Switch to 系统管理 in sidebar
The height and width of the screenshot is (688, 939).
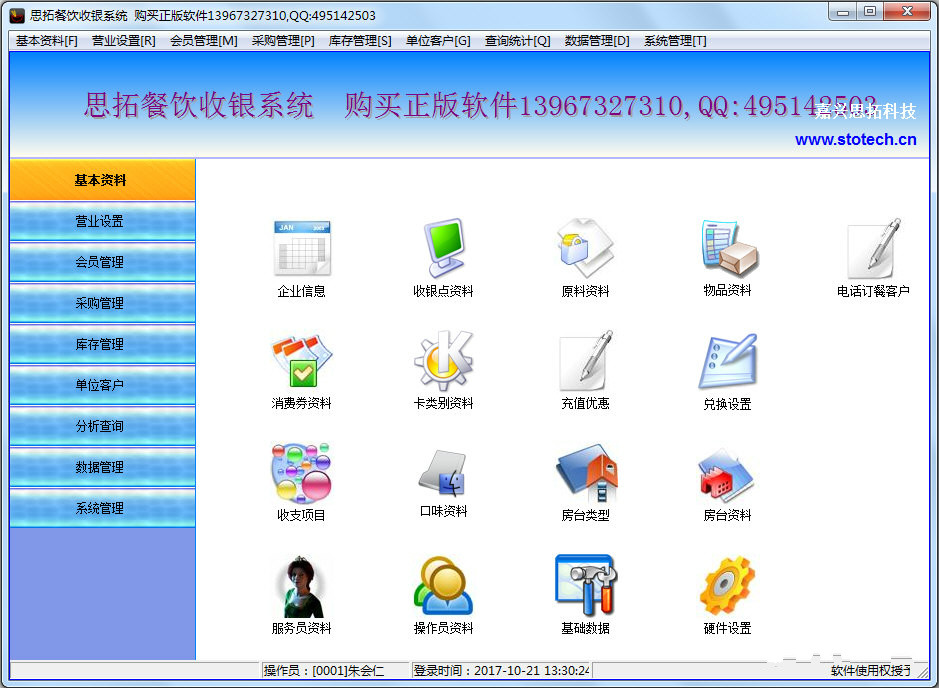click(x=102, y=508)
